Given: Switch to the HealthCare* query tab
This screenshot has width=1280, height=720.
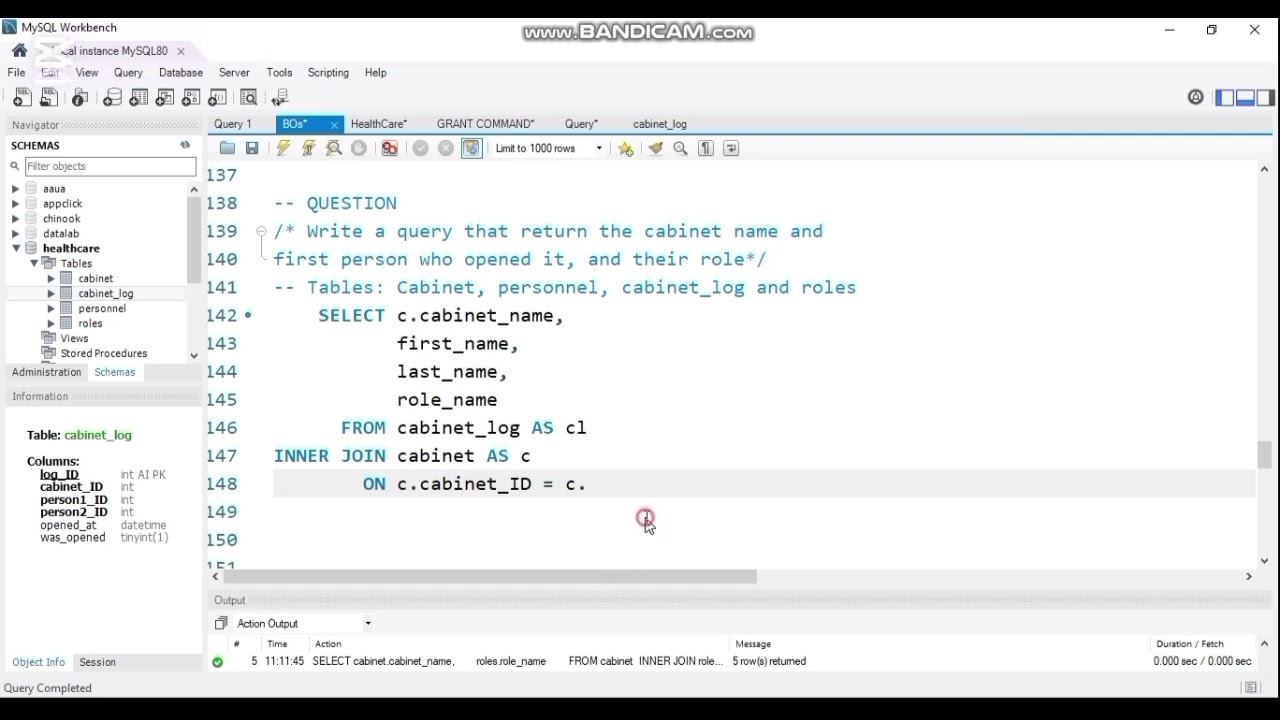Looking at the screenshot, I should (379, 124).
